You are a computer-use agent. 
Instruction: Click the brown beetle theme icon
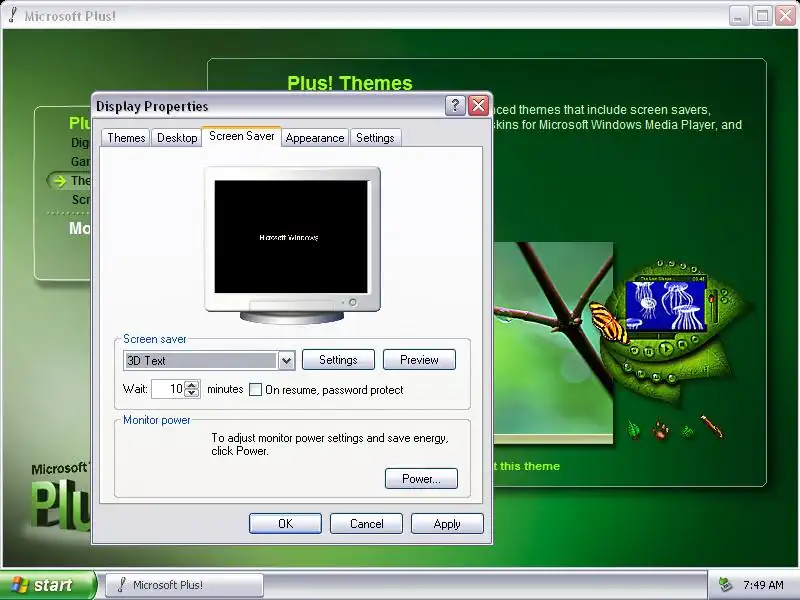pos(661,430)
